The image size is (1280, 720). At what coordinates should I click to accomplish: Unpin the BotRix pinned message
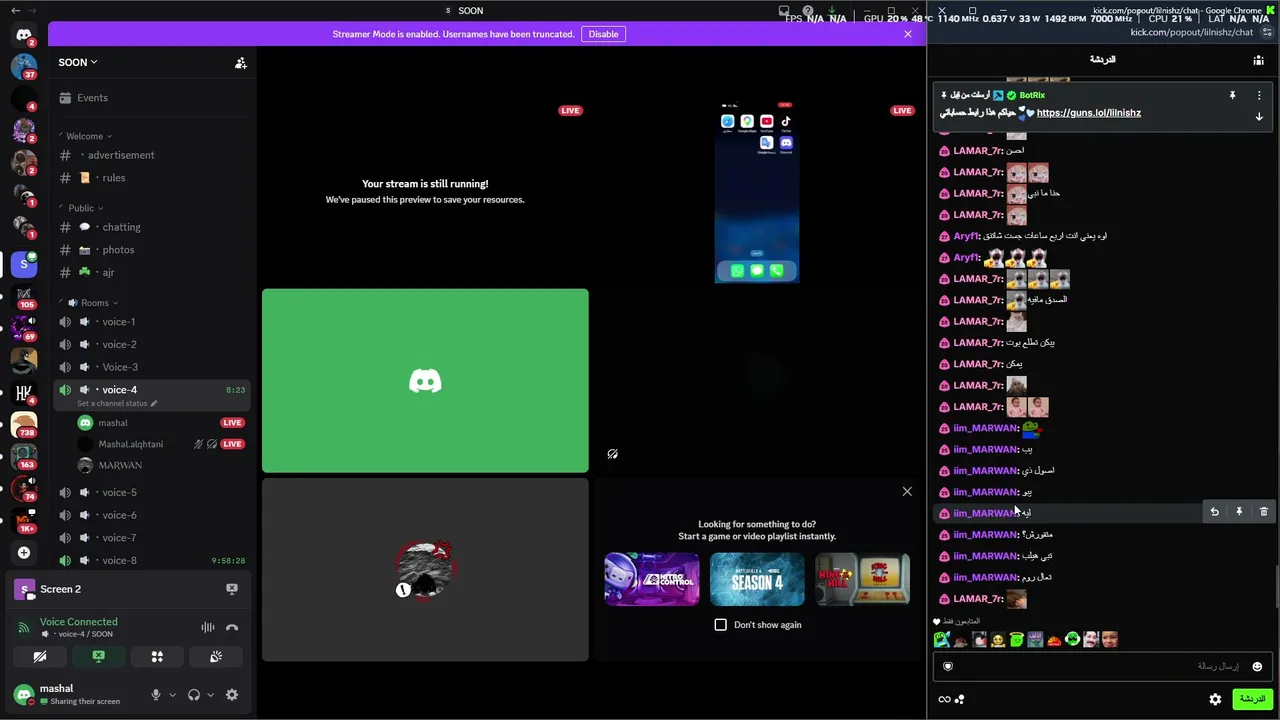1232,95
